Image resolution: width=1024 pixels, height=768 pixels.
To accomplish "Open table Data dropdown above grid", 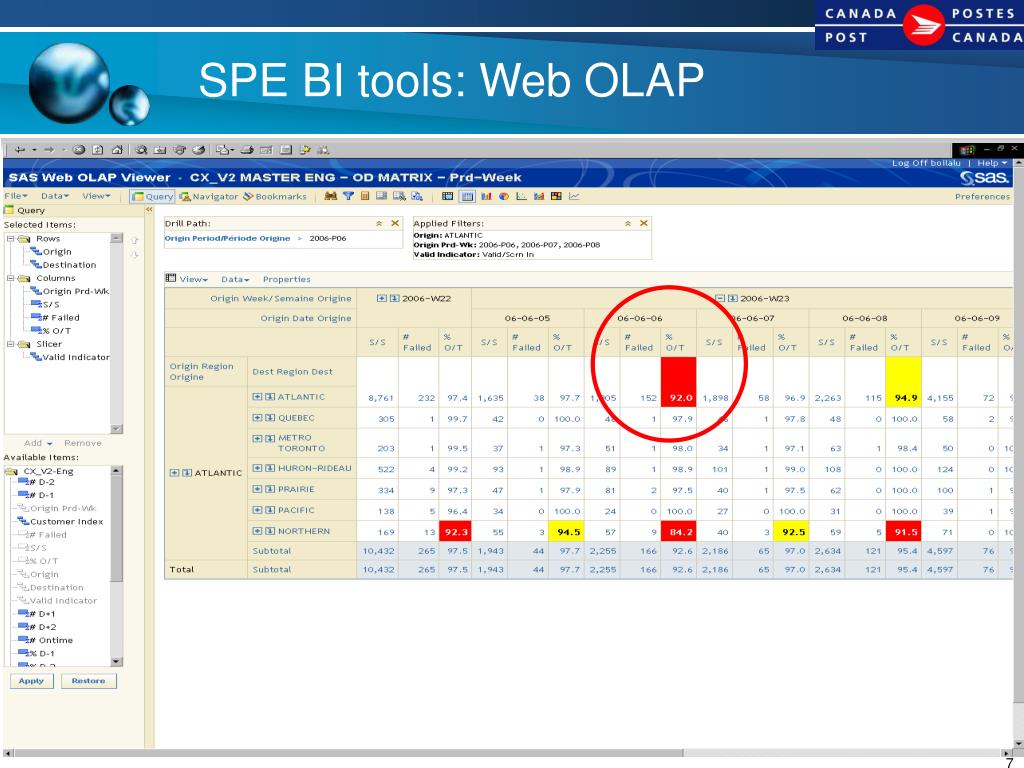I will coord(235,279).
